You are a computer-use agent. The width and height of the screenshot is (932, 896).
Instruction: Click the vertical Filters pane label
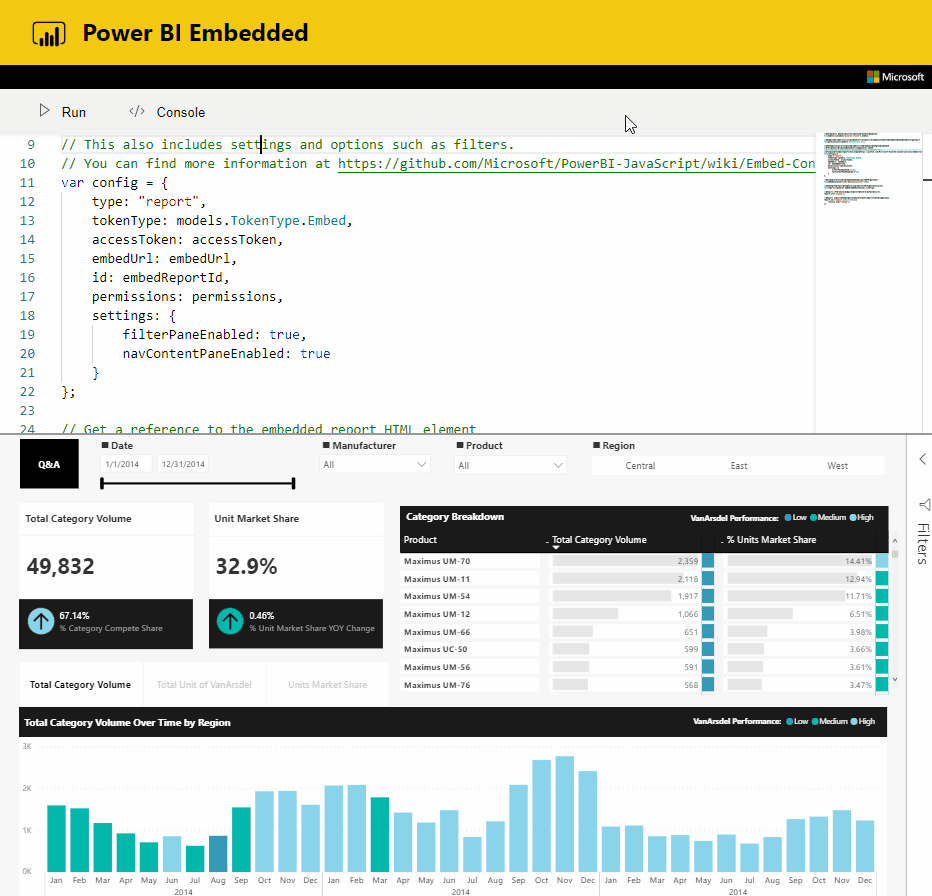point(922,543)
